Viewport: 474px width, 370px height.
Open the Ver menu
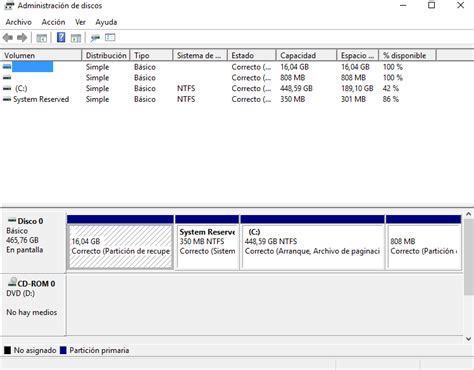click(80, 22)
